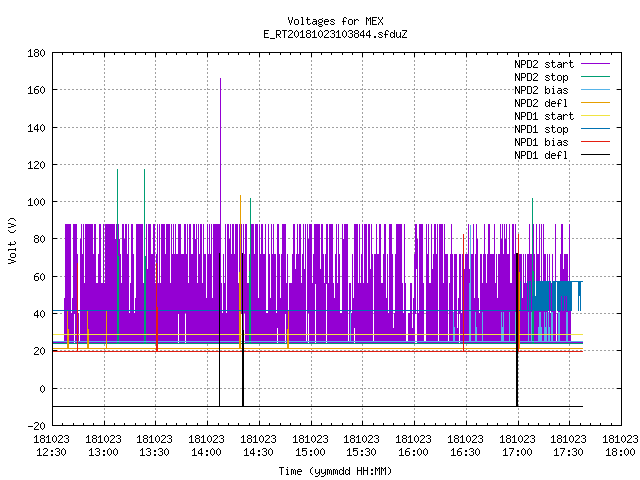Select the NPD1 stop legend label

(541, 129)
